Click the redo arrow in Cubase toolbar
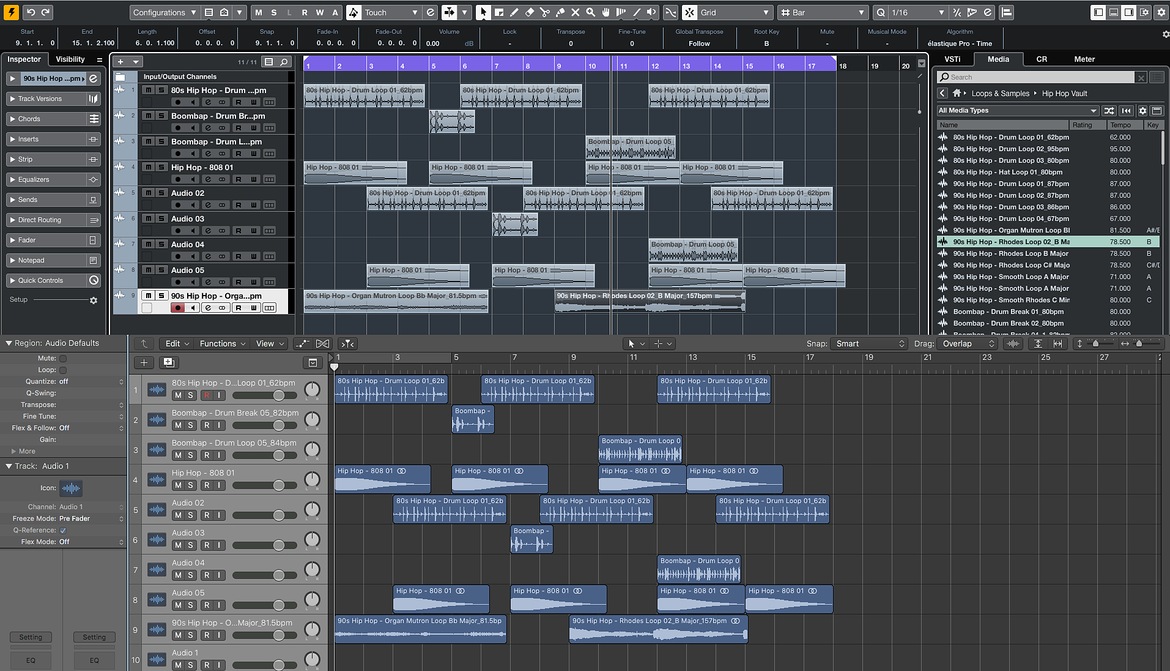The width and height of the screenshot is (1170, 671). coord(46,13)
